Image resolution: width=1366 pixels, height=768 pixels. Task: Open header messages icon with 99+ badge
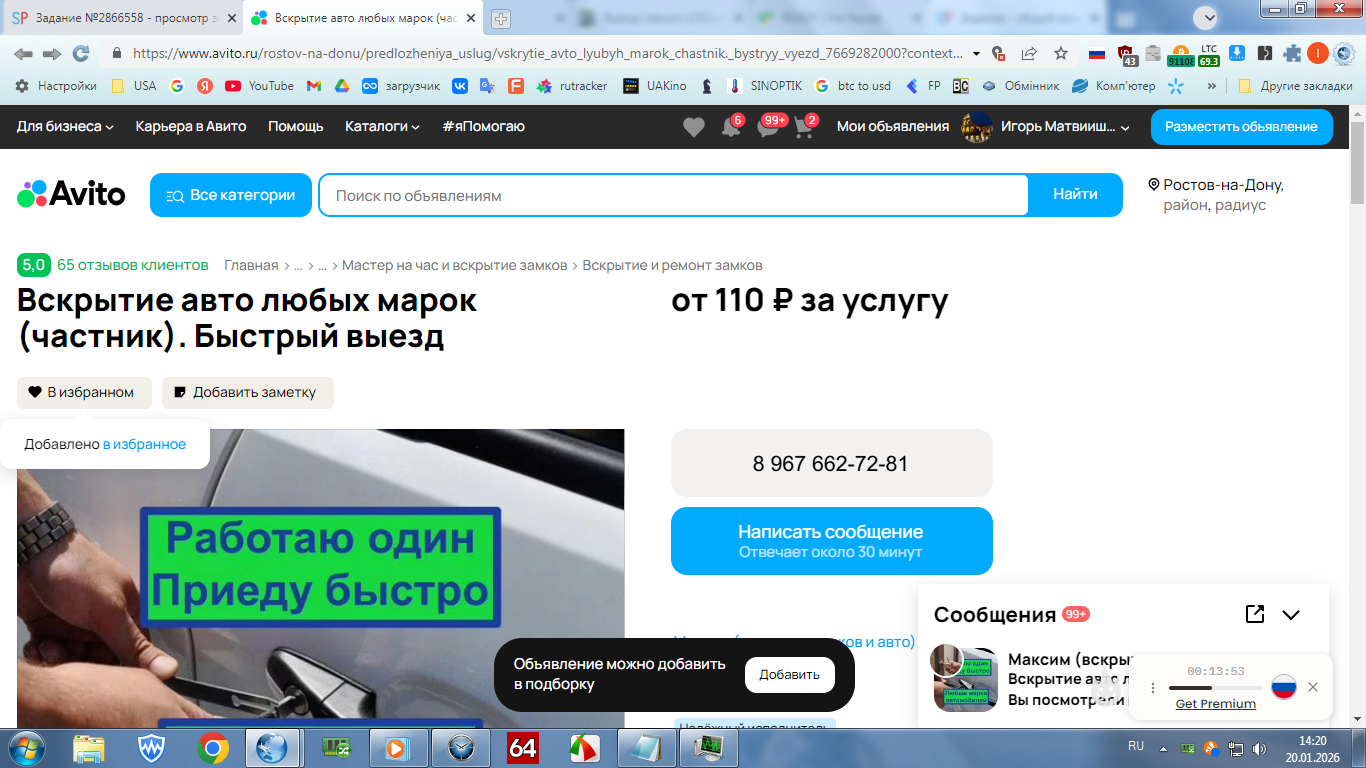pos(768,127)
